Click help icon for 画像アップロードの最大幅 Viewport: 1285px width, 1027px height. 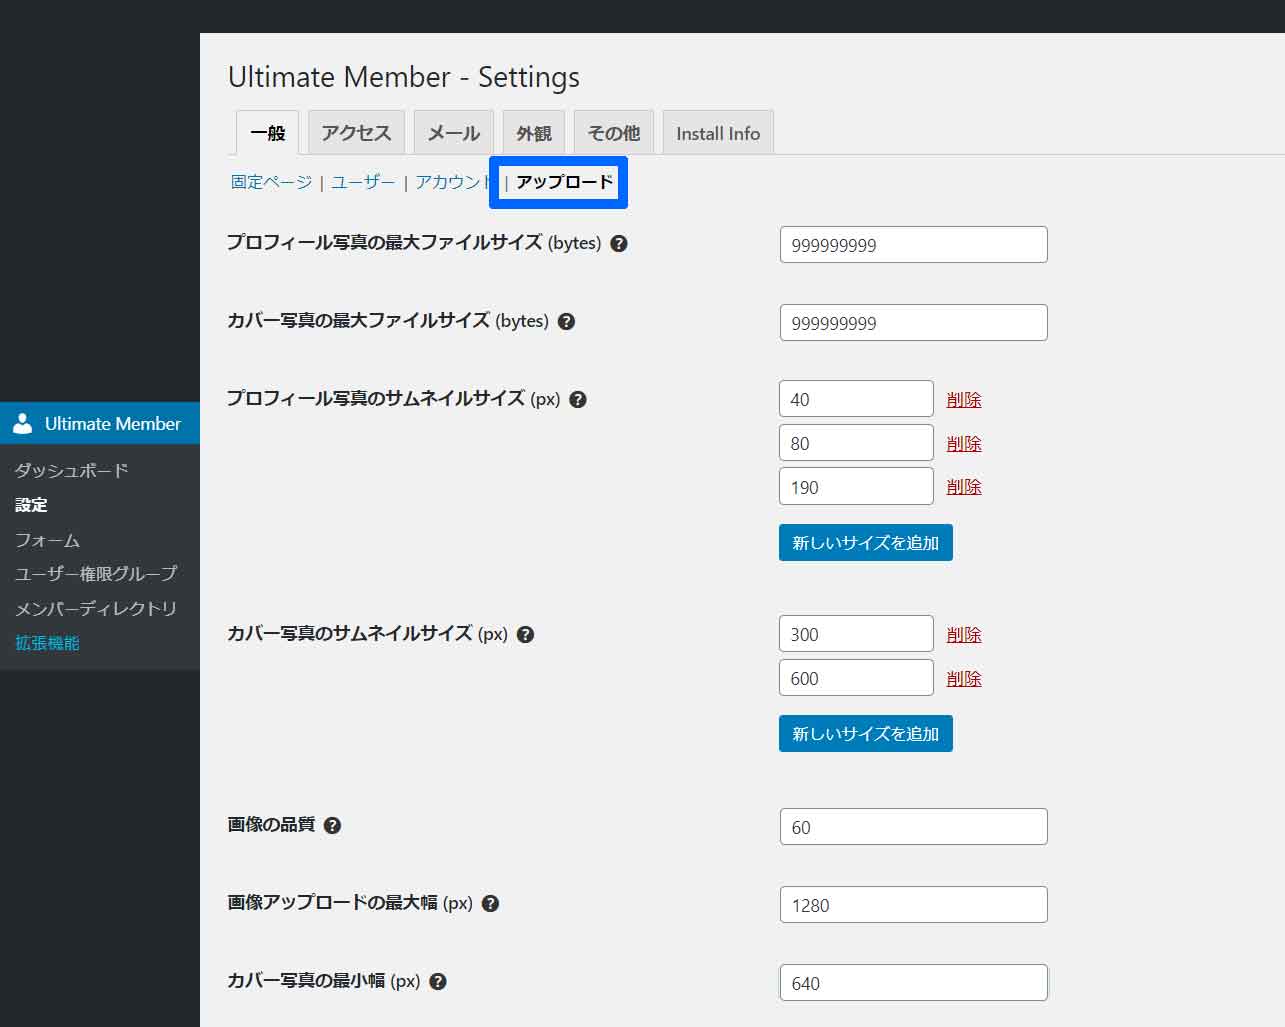coord(490,903)
